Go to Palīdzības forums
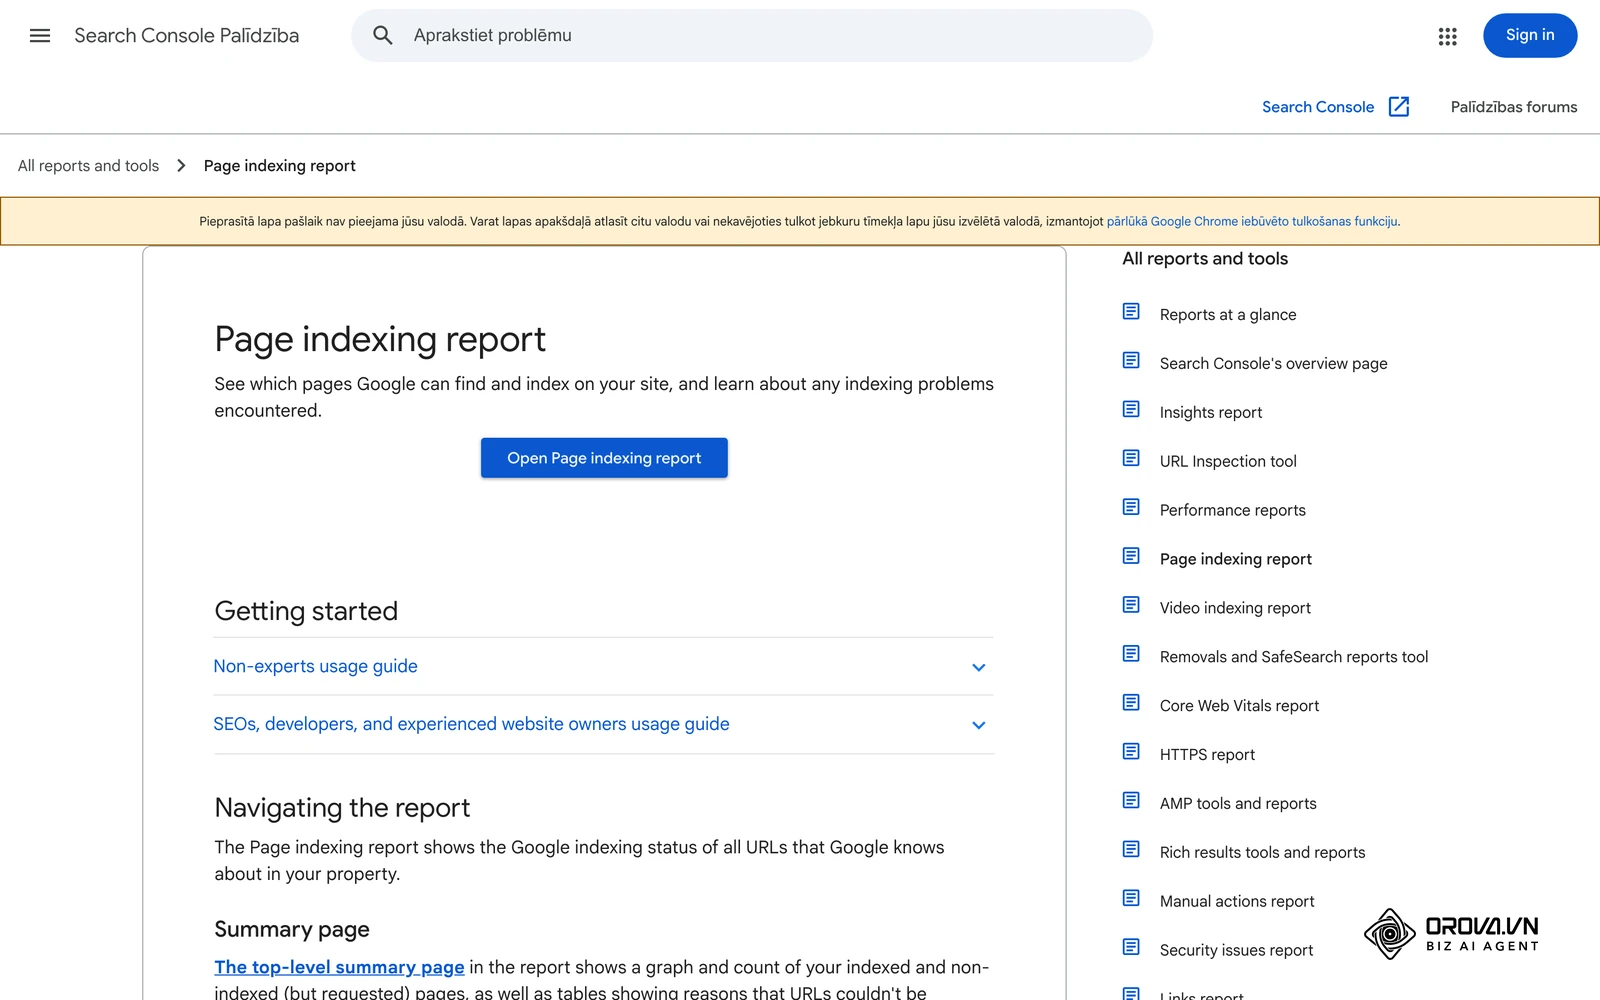 tap(1514, 107)
